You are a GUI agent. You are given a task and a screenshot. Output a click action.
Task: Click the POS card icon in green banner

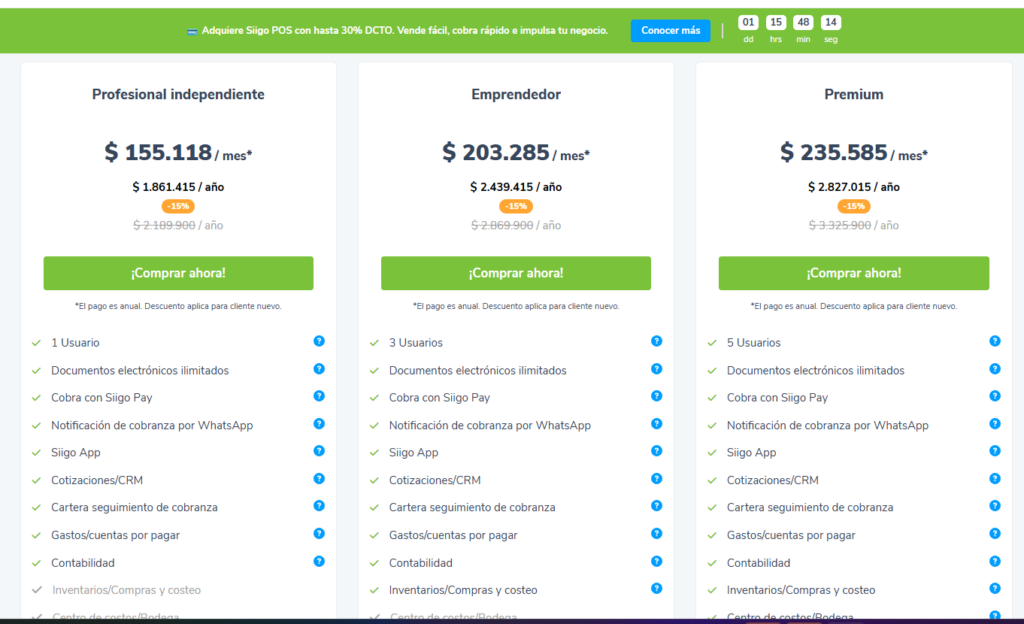click(x=192, y=31)
